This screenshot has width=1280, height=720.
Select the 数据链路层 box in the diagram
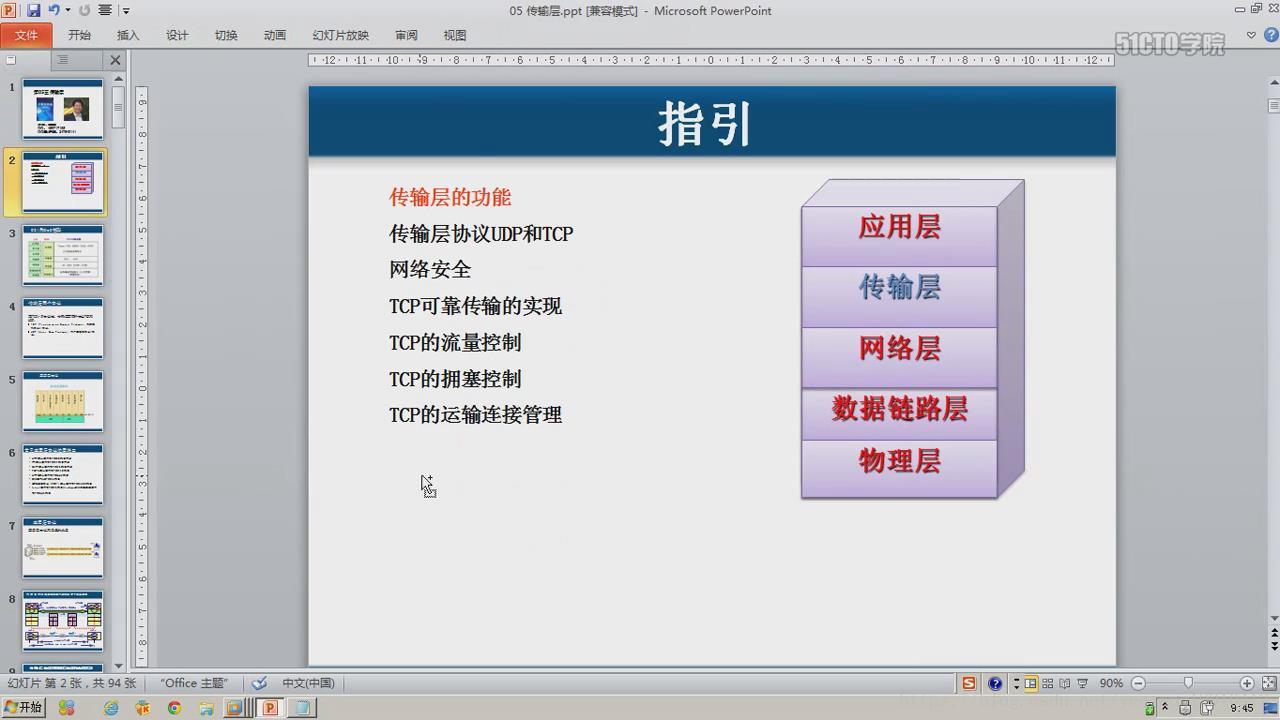coord(899,414)
